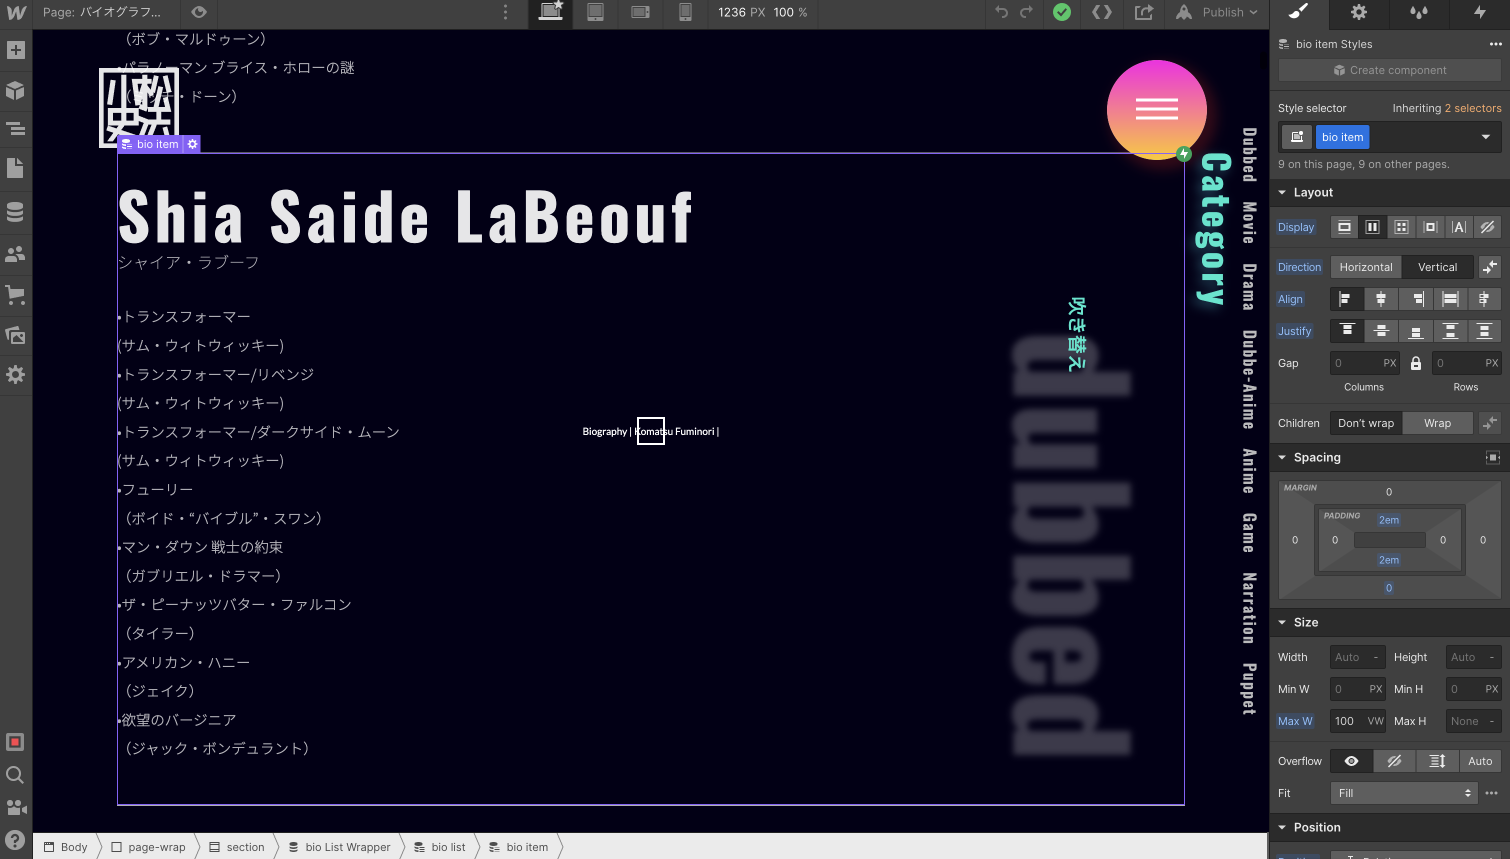Open the CMS Collections panel
This screenshot has width=1510, height=859.
16,212
